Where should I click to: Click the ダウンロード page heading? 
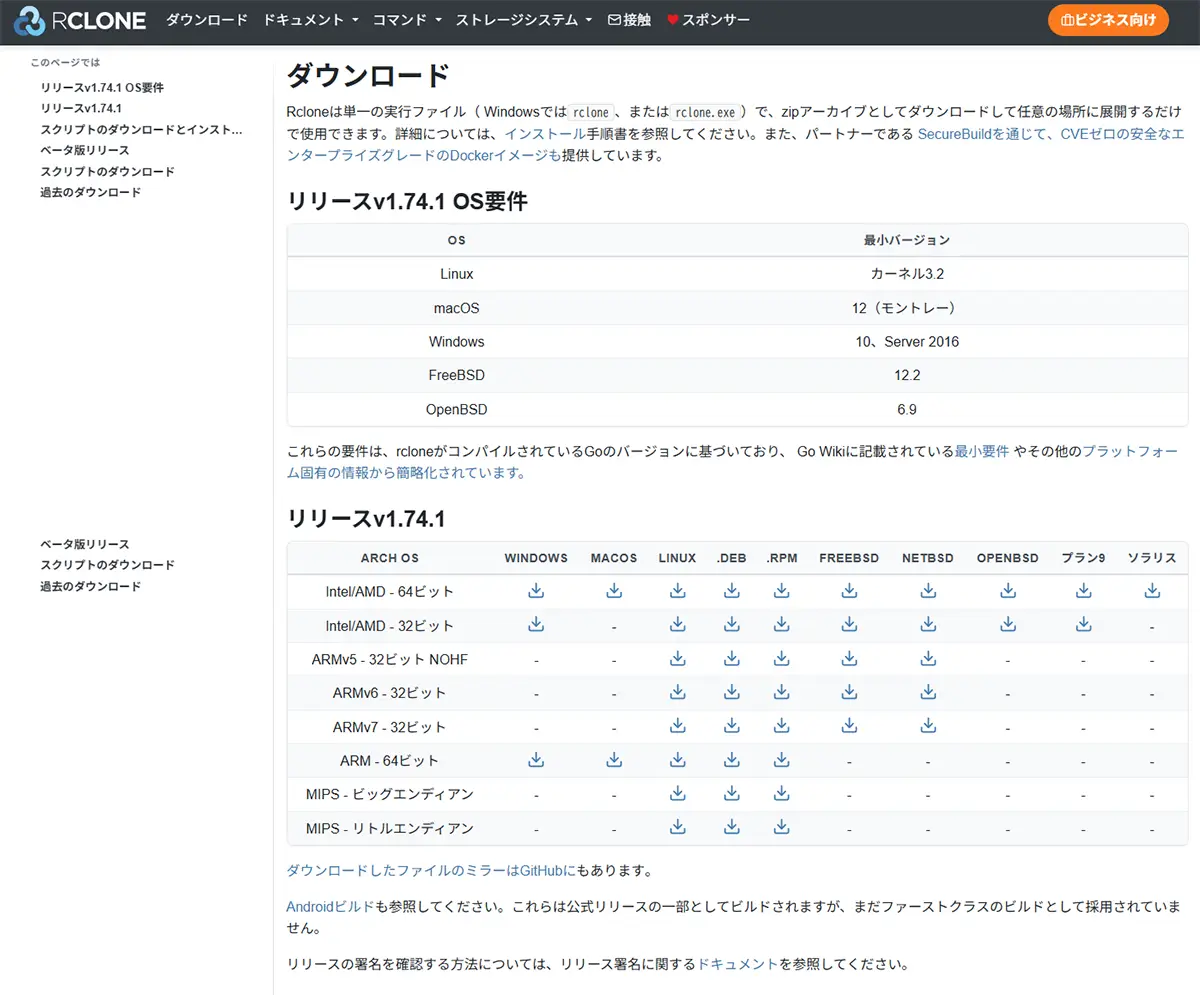click(x=368, y=75)
